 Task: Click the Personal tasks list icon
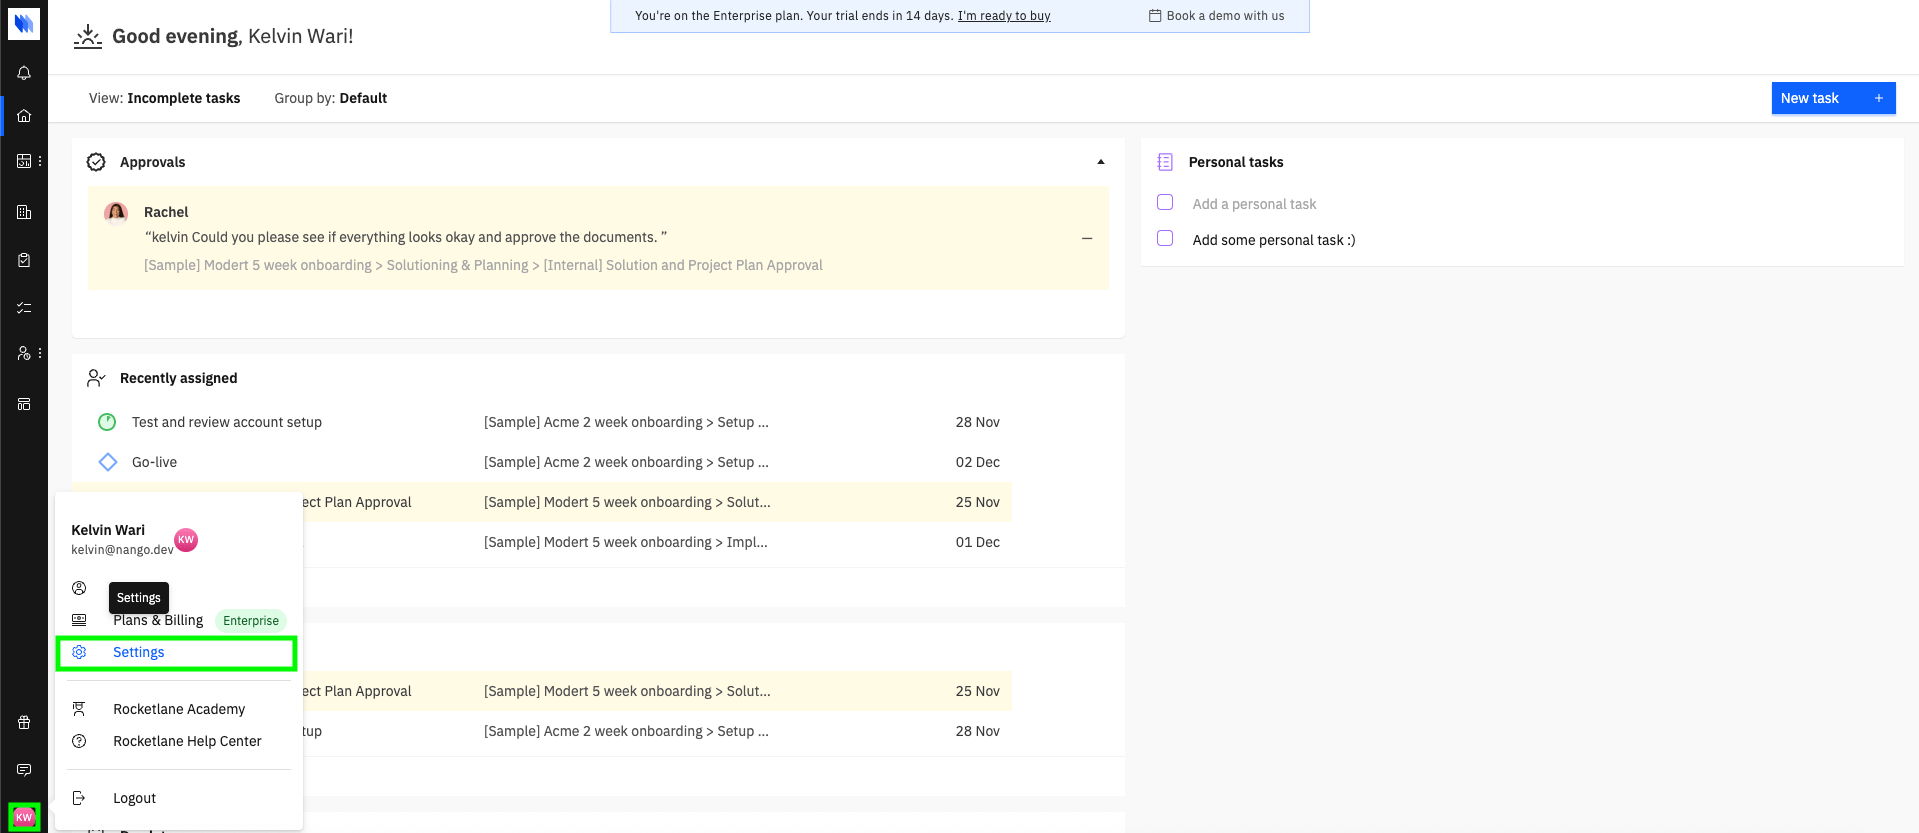click(x=1165, y=162)
